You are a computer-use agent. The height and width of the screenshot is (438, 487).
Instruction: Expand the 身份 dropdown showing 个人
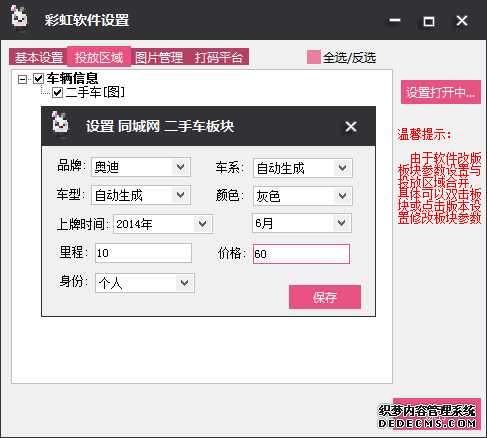[x=145, y=283]
